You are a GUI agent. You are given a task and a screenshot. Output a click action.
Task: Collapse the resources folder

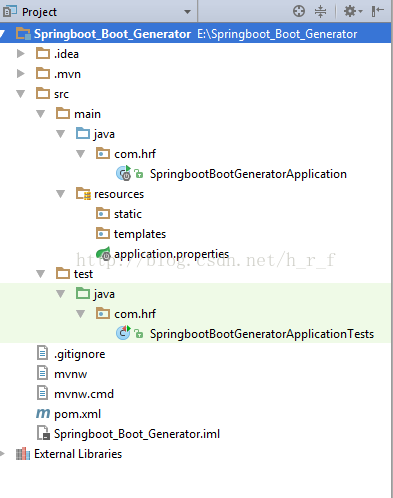point(61,194)
